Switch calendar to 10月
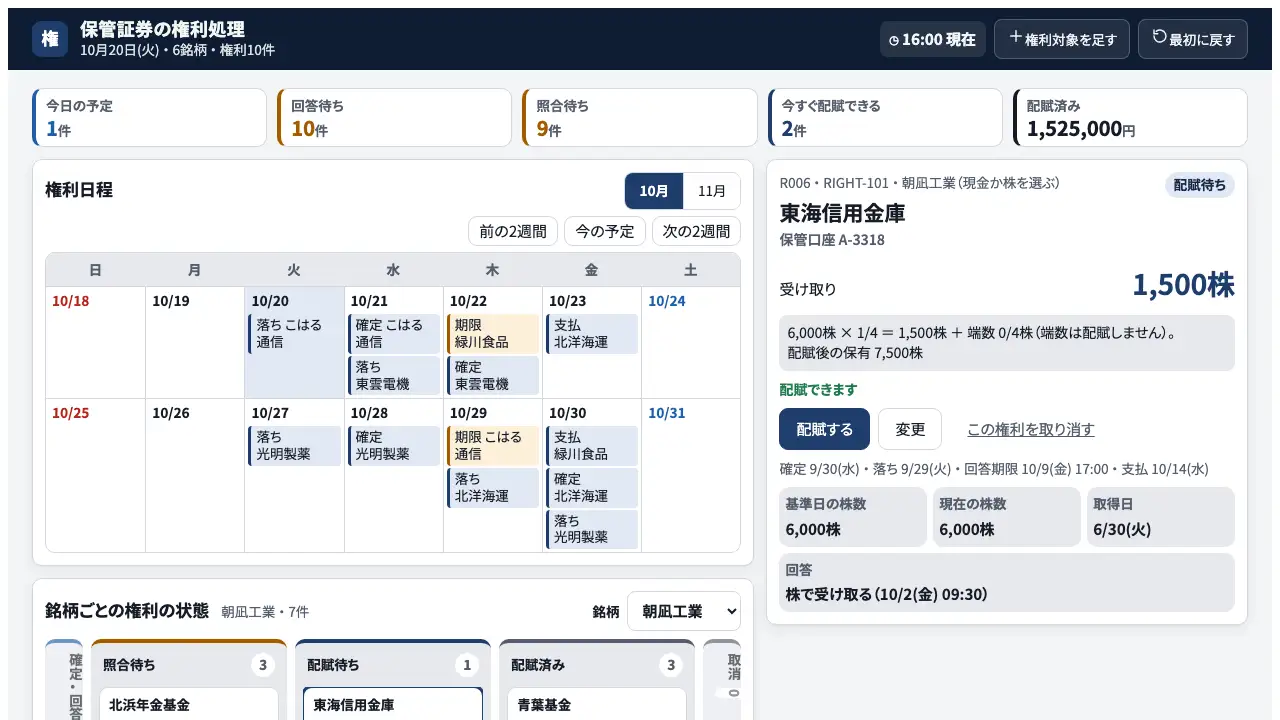This screenshot has height=720, width=1280. click(x=654, y=191)
